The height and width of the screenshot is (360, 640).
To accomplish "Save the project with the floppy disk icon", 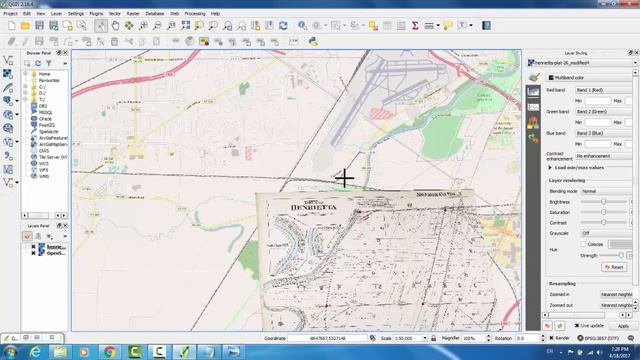I will [39, 26].
